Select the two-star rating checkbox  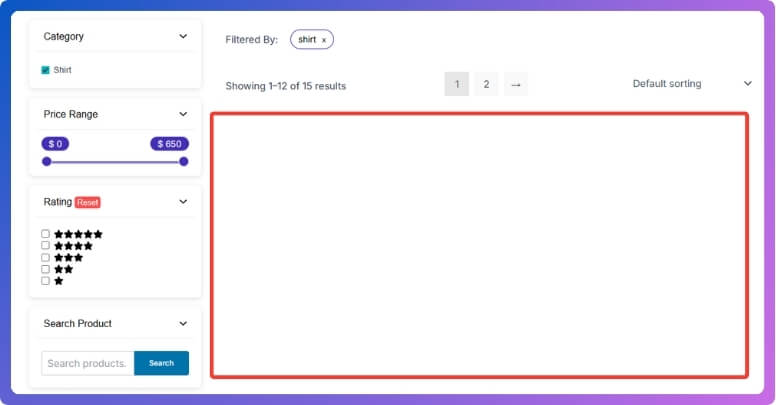[46, 269]
